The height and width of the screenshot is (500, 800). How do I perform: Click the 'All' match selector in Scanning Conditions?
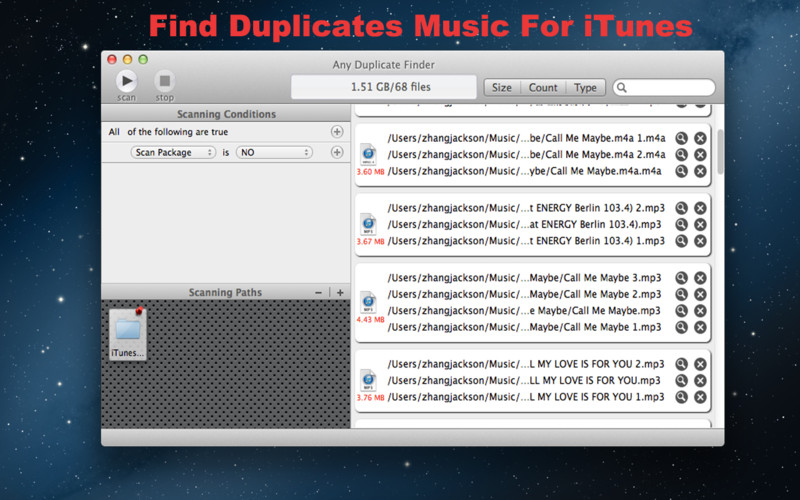click(114, 132)
